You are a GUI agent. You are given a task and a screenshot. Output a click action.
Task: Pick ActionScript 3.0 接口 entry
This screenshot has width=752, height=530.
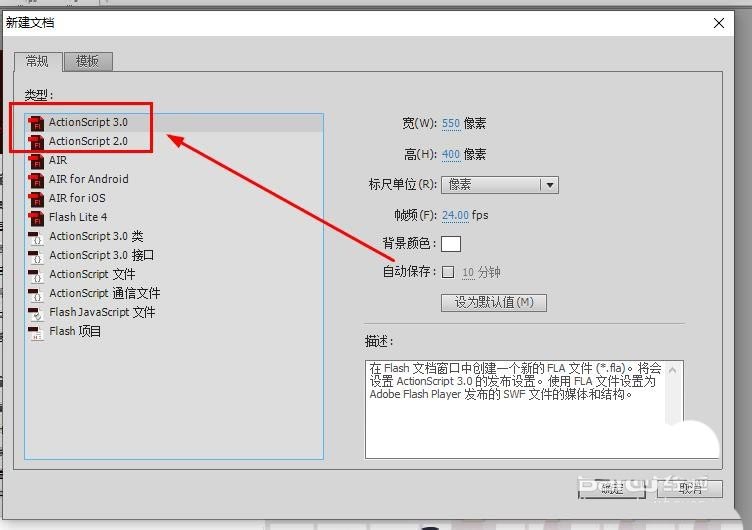(x=174, y=255)
